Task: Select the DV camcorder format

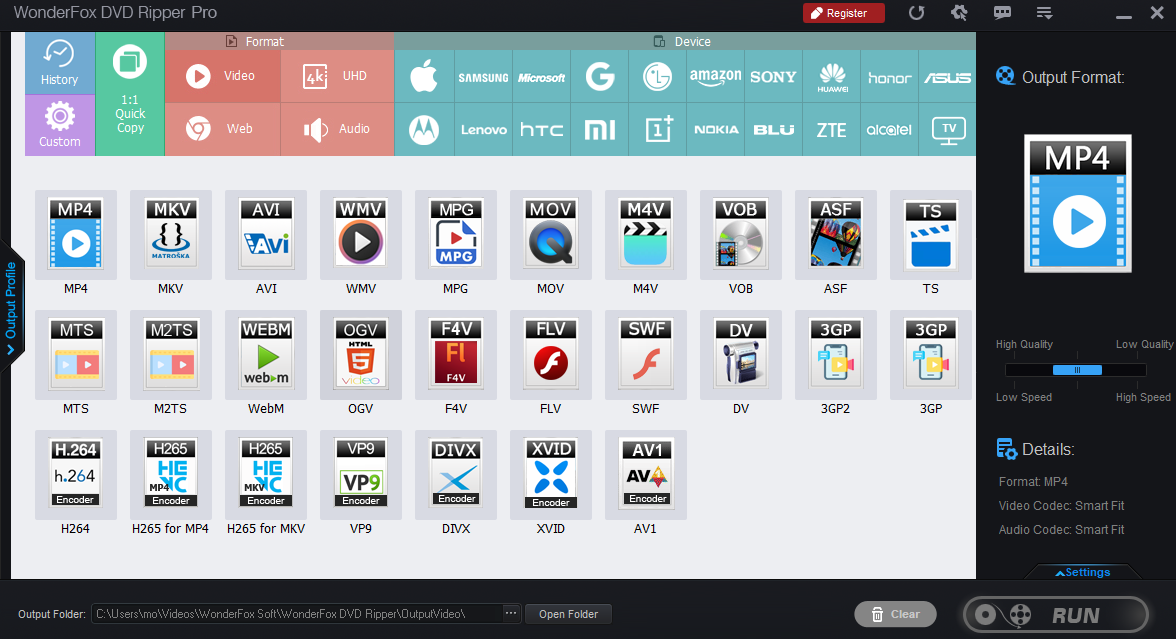Action: tap(741, 354)
